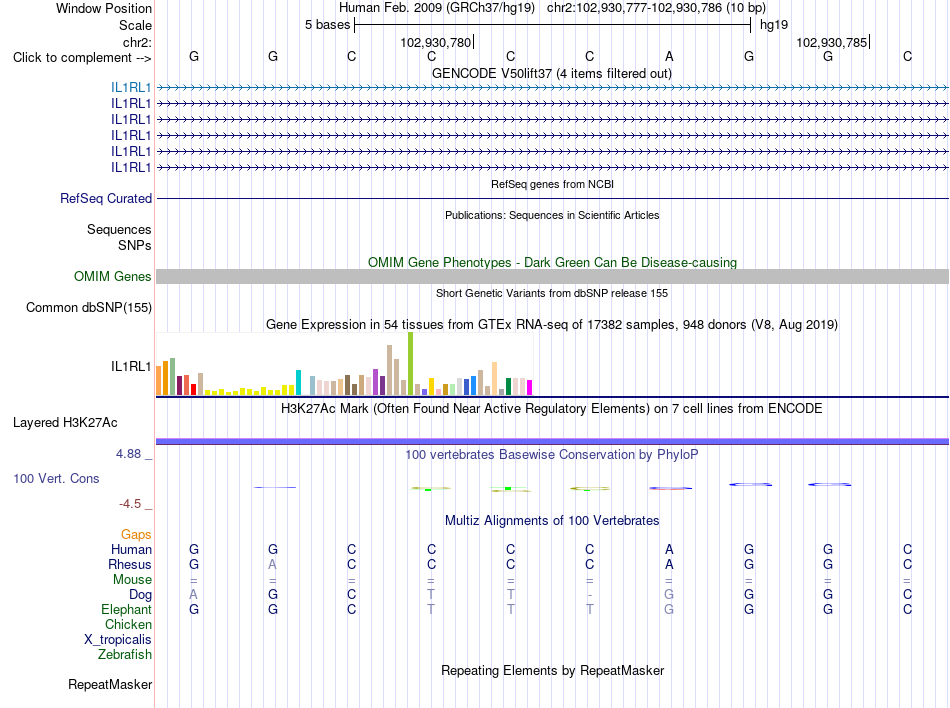Click the 4.88 upper PhyloP scale value

point(128,454)
